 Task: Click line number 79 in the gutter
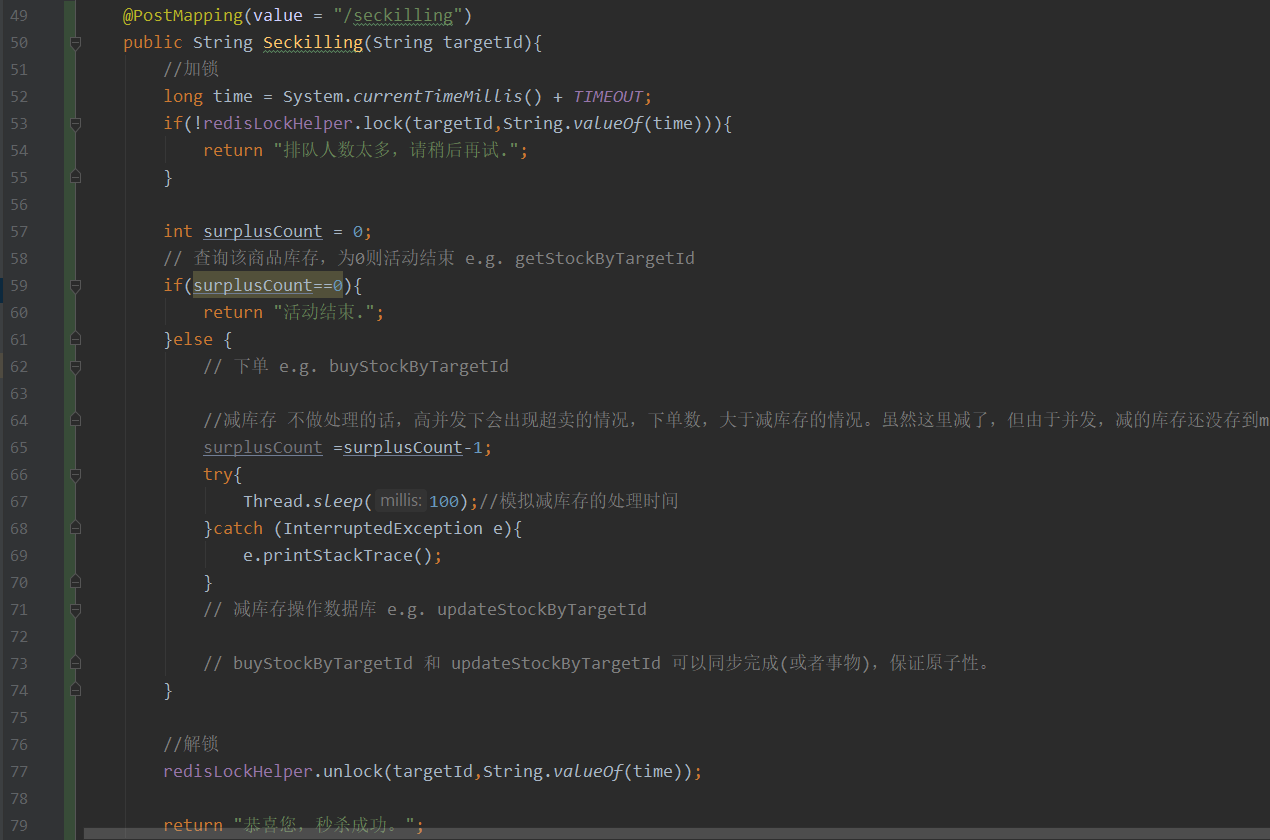coord(19,826)
